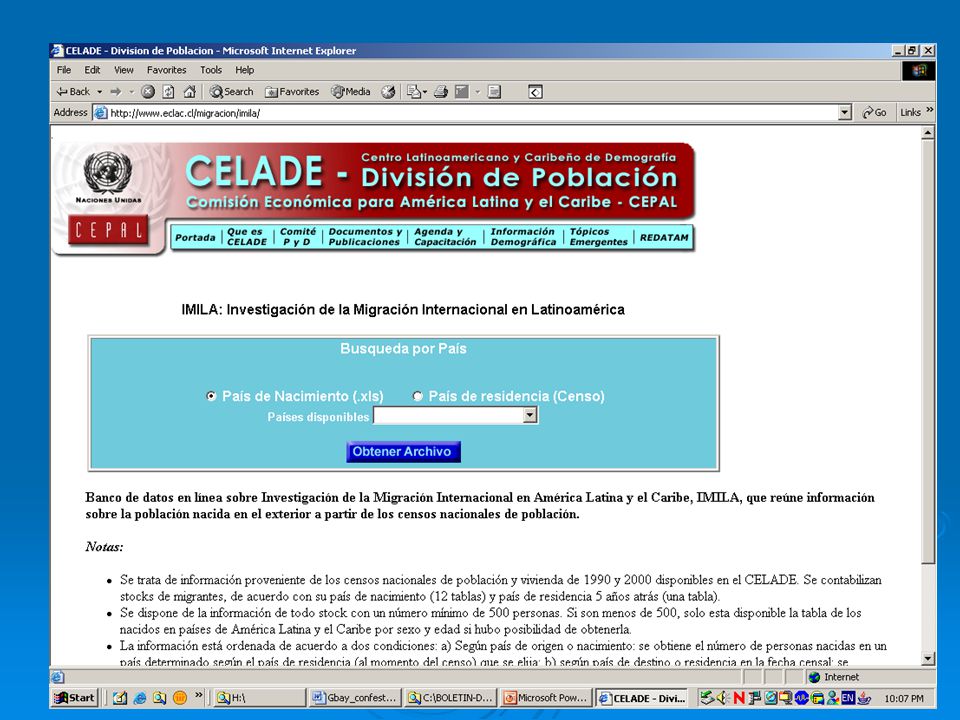The height and width of the screenshot is (720, 960).
Task: Switch to Gbay_confest taskbar button
Action: [355, 697]
